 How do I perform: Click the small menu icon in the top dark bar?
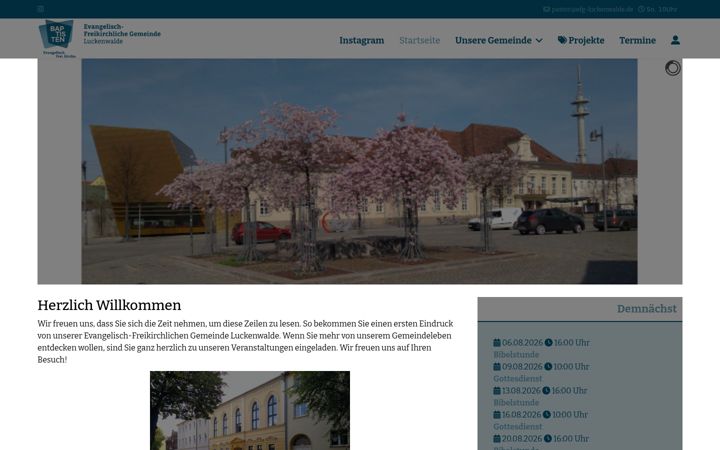tap(40, 9)
